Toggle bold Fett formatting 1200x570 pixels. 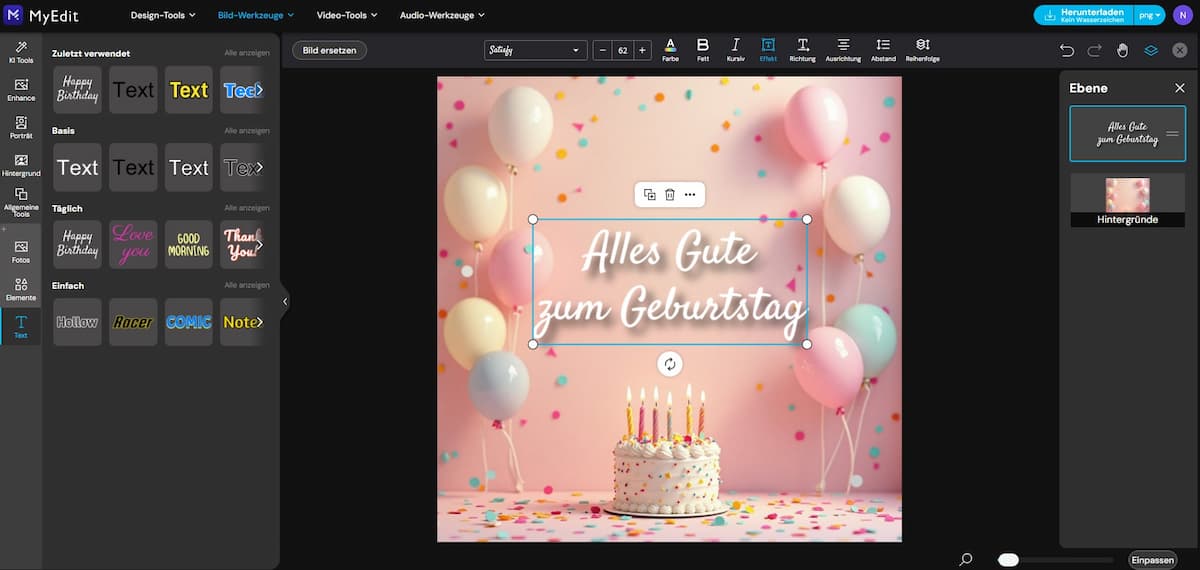[x=703, y=49]
